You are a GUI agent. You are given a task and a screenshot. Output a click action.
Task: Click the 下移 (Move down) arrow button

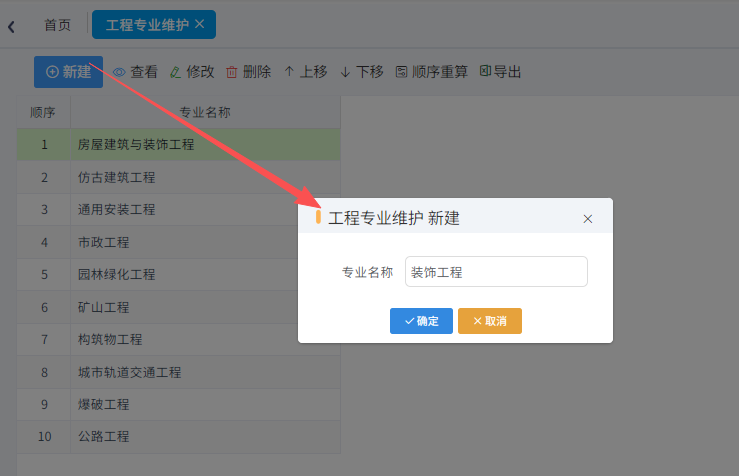pyautogui.click(x=362, y=72)
